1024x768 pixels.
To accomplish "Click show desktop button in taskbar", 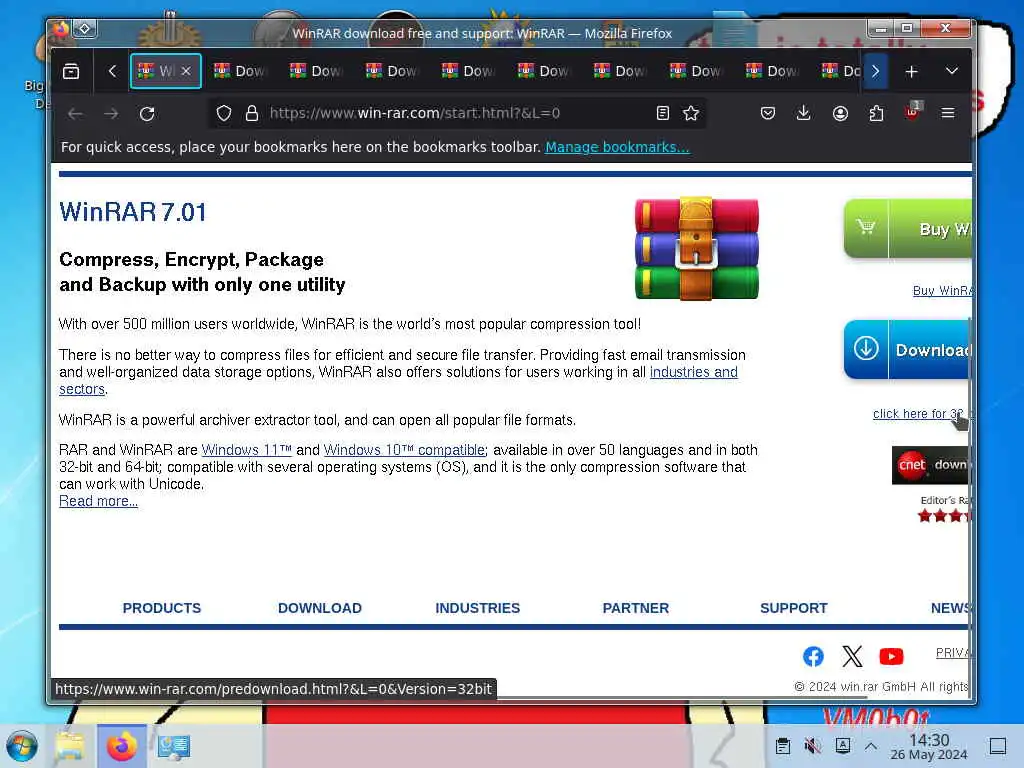I will click(997, 746).
